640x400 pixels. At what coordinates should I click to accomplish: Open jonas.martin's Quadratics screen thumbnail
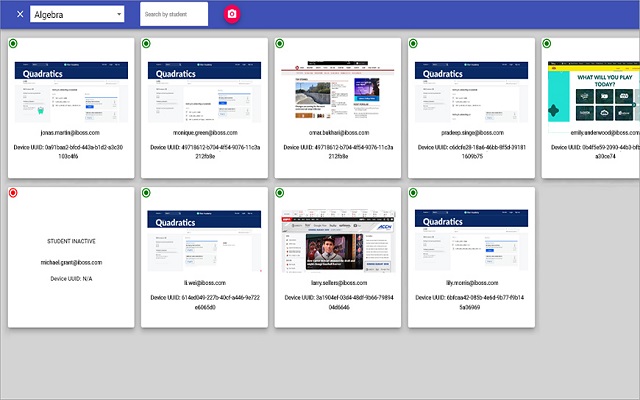click(71, 92)
